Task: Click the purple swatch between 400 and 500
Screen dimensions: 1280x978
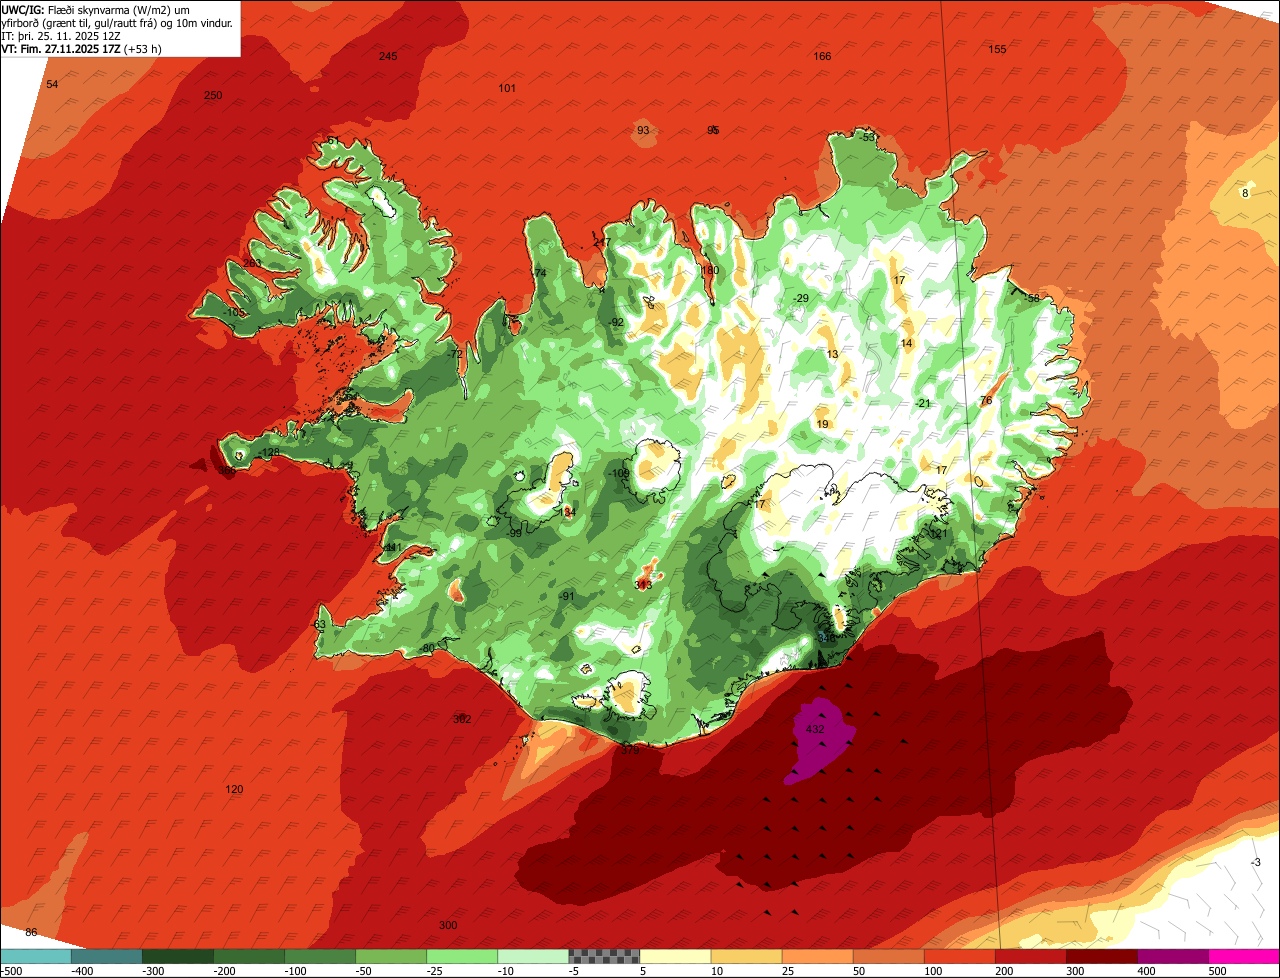Action: [x=1173, y=956]
